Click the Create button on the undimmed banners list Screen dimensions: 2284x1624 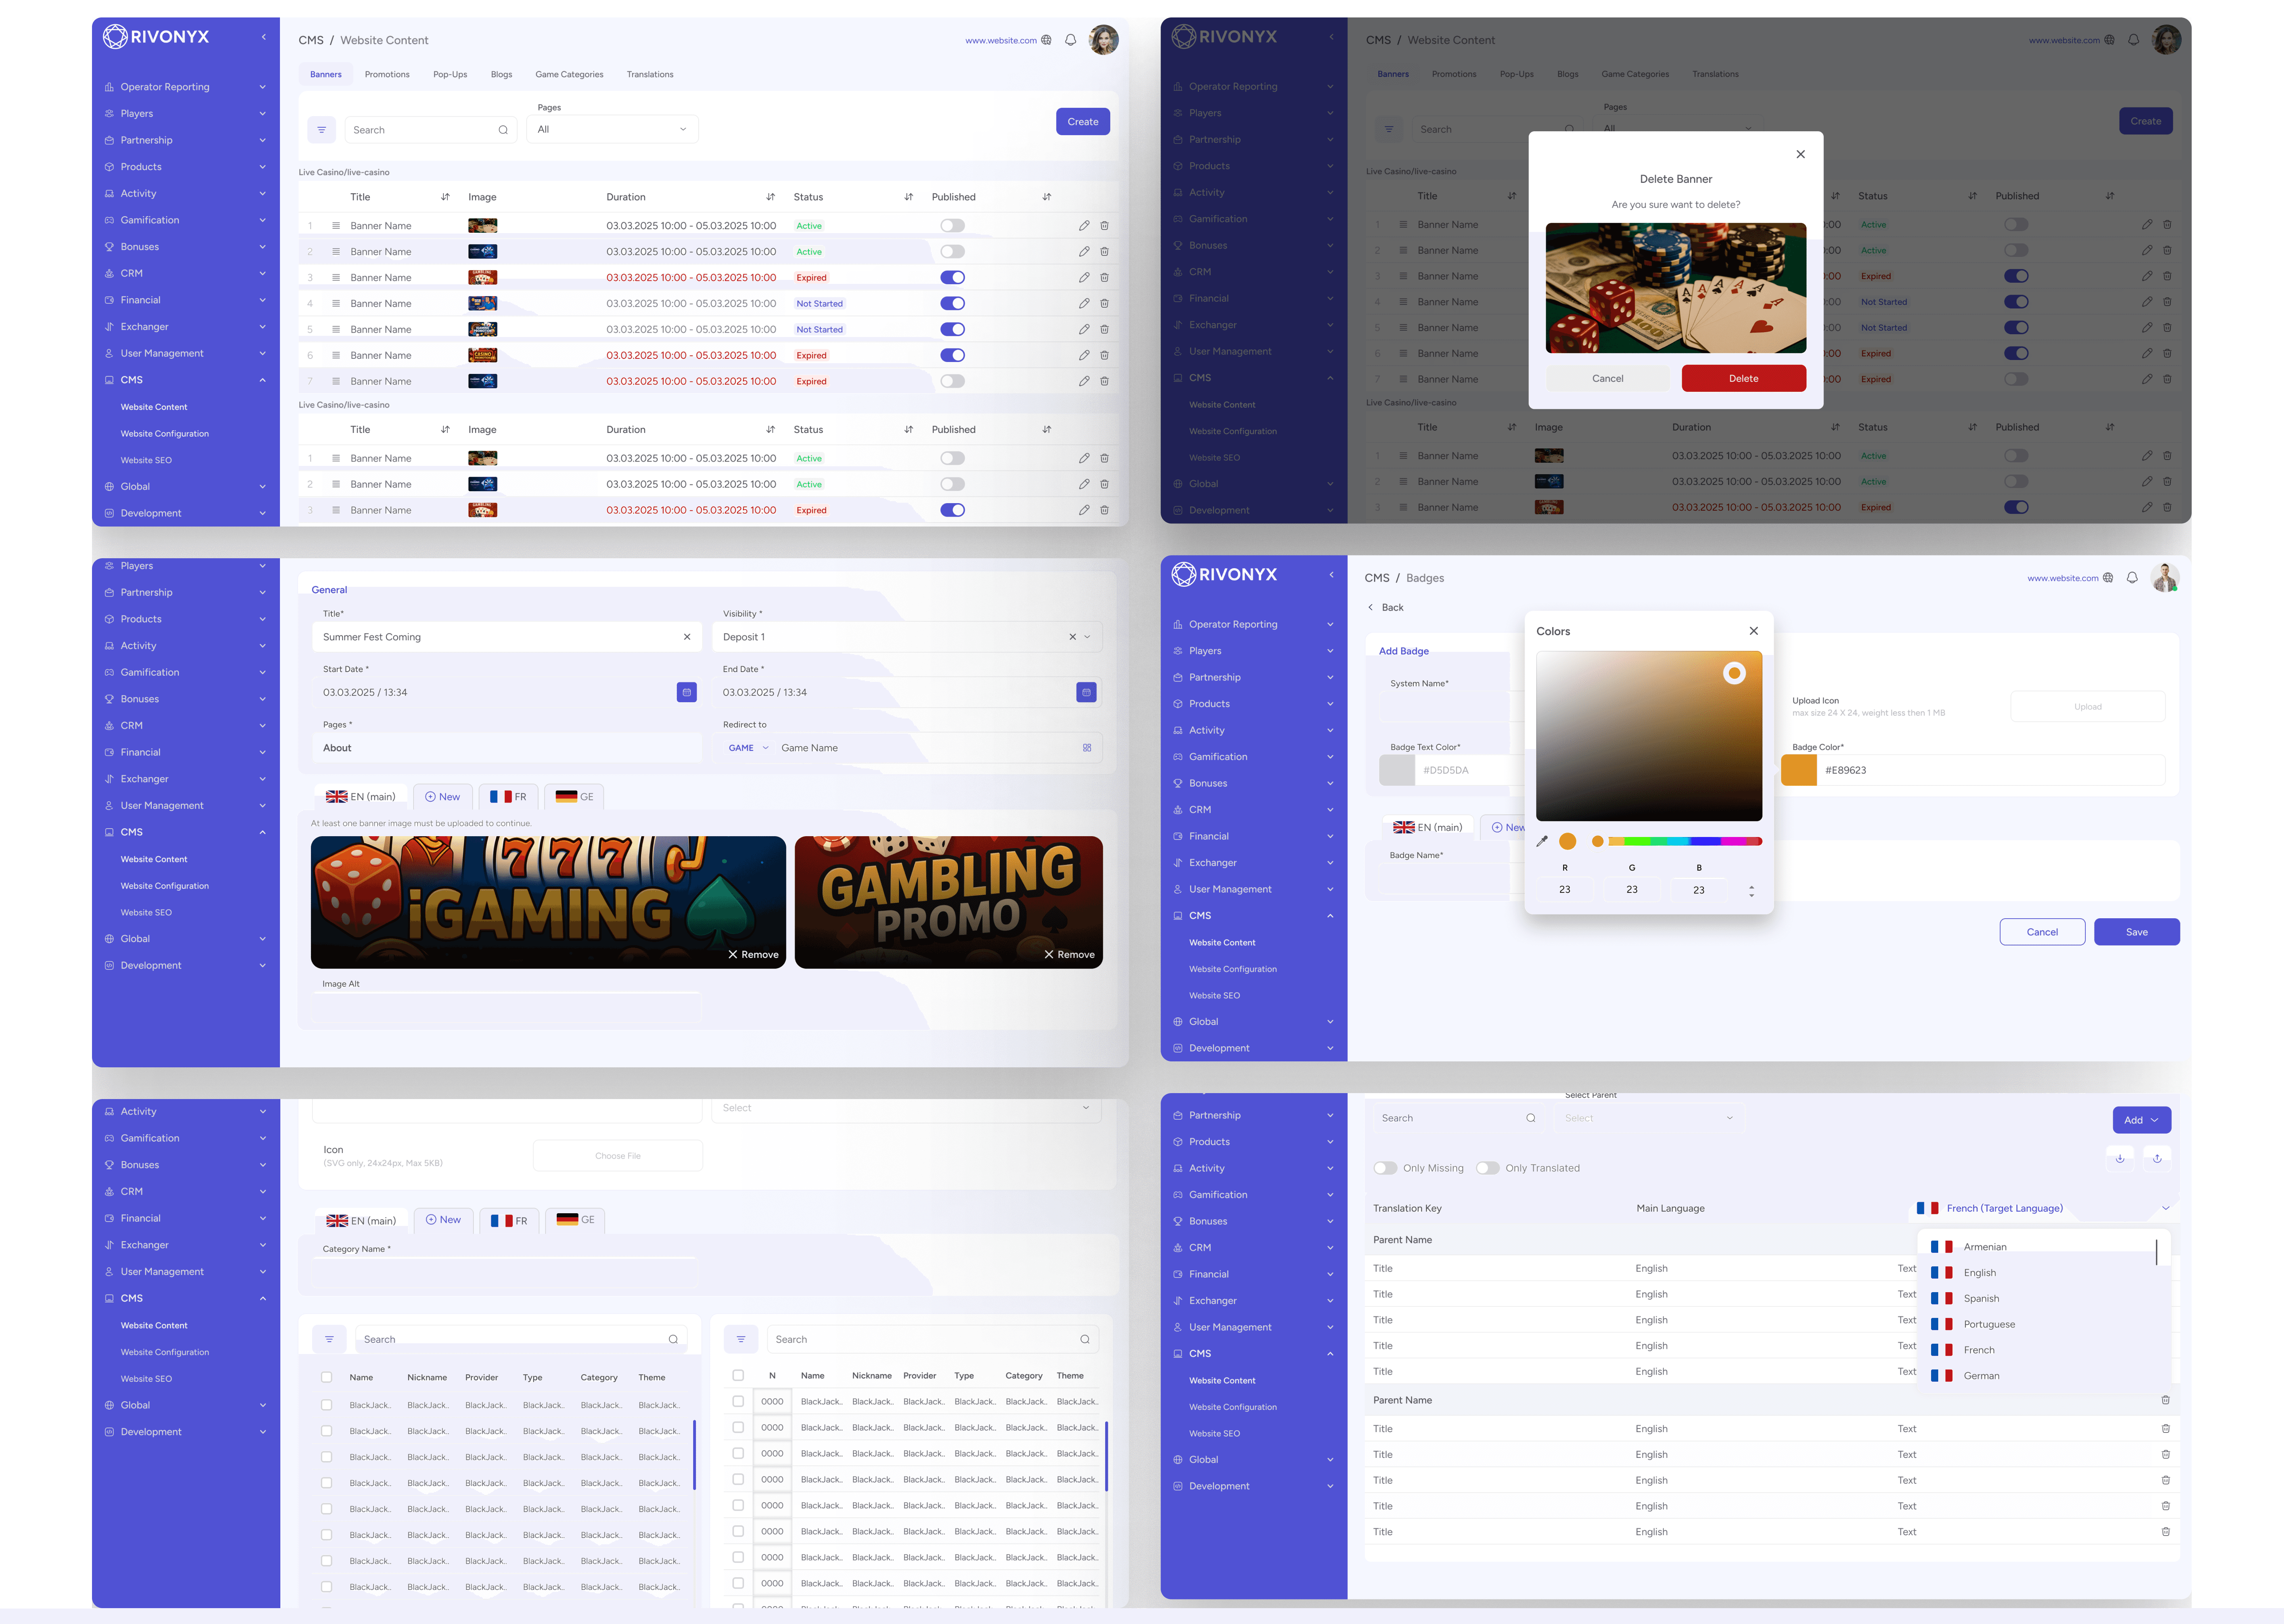click(1083, 122)
